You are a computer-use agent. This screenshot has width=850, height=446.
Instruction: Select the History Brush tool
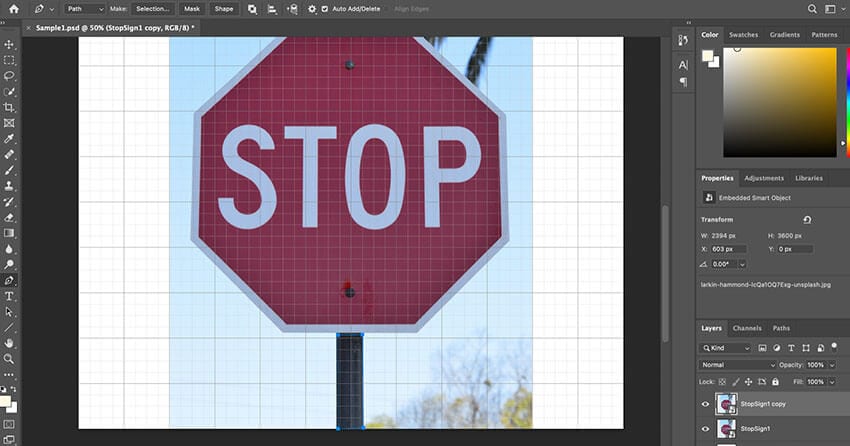point(9,202)
